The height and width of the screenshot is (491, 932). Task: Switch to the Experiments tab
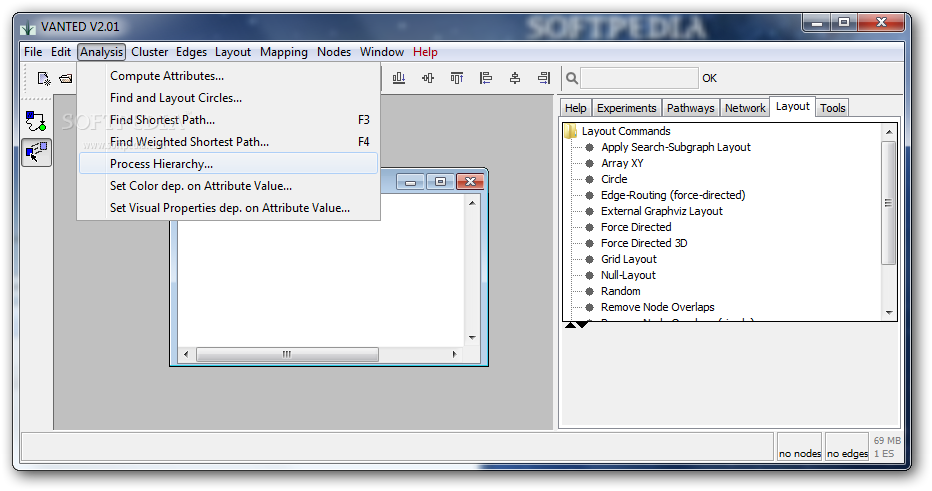(x=626, y=108)
